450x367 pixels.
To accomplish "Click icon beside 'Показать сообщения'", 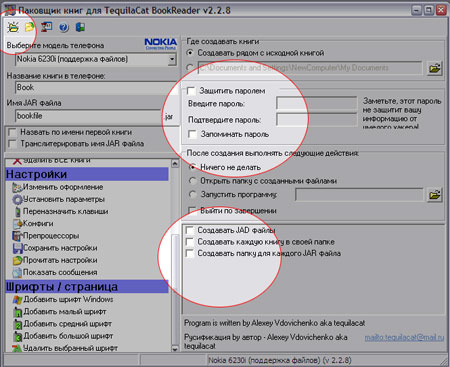I will pos(17,273).
